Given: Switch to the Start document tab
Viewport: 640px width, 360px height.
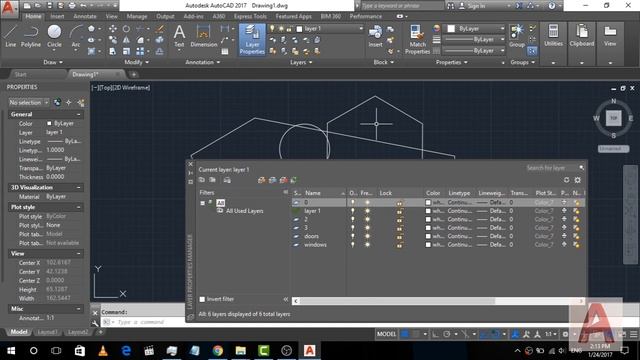Looking at the screenshot, I should point(20,74).
